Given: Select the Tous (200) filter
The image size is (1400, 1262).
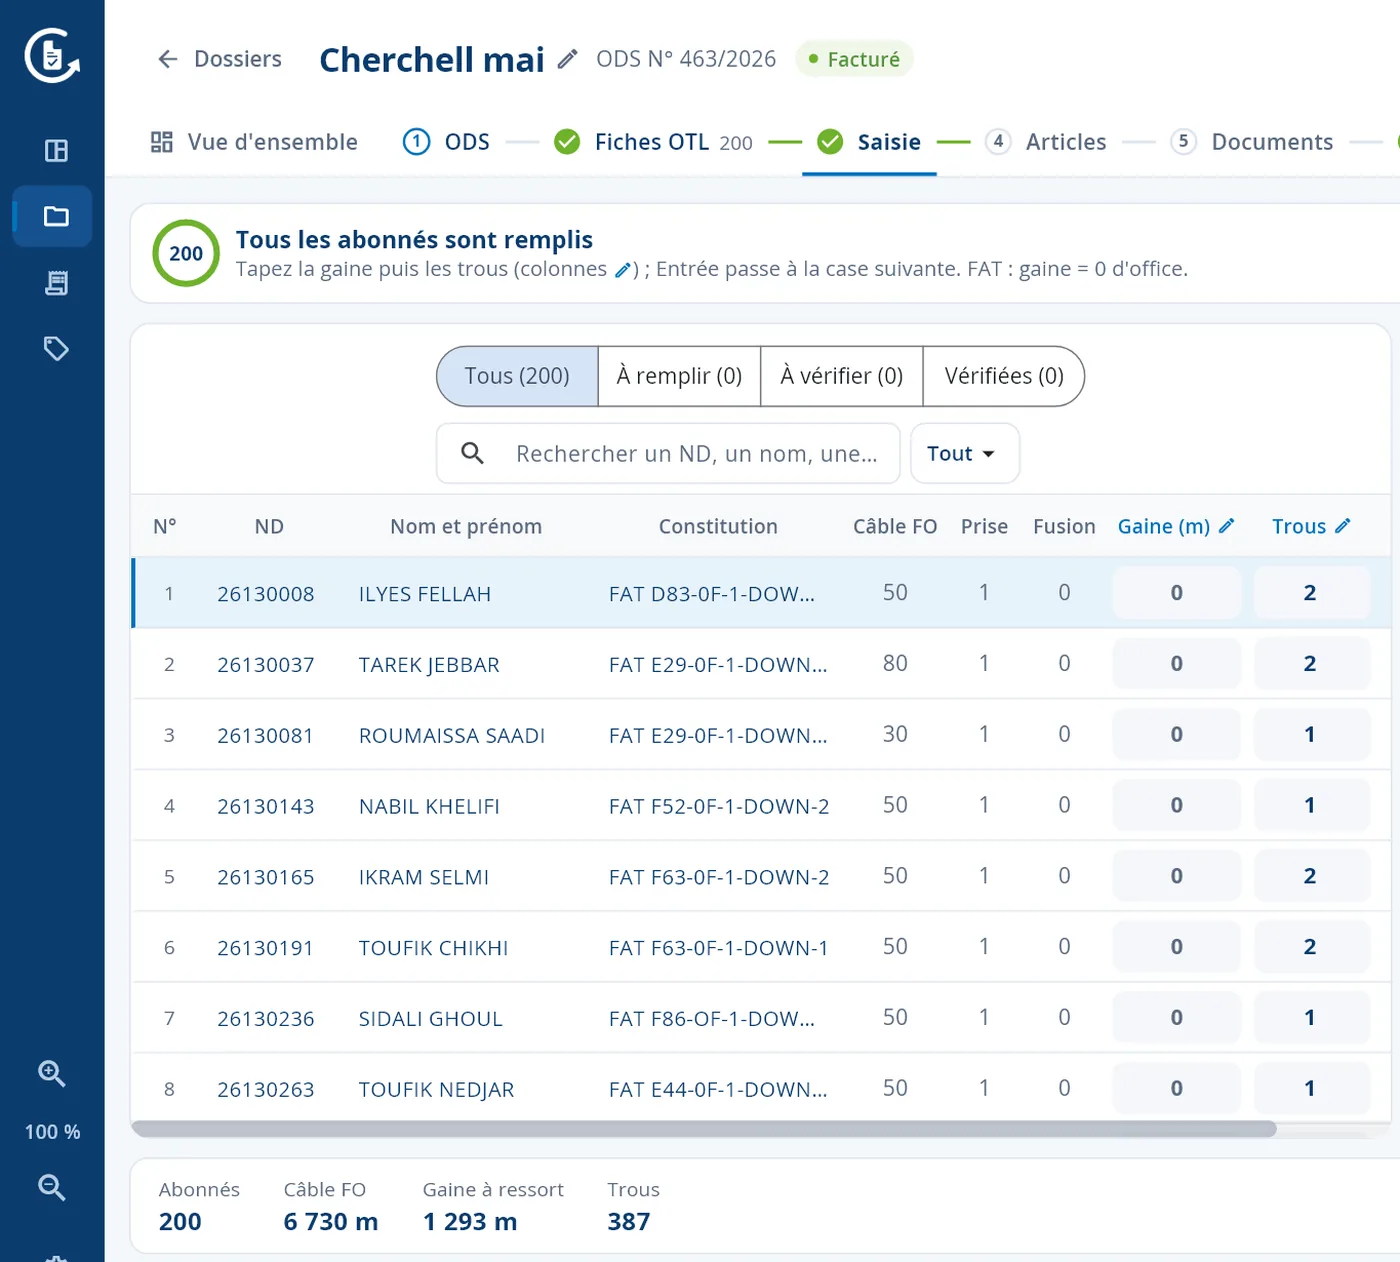Looking at the screenshot, I should (517, 376).
